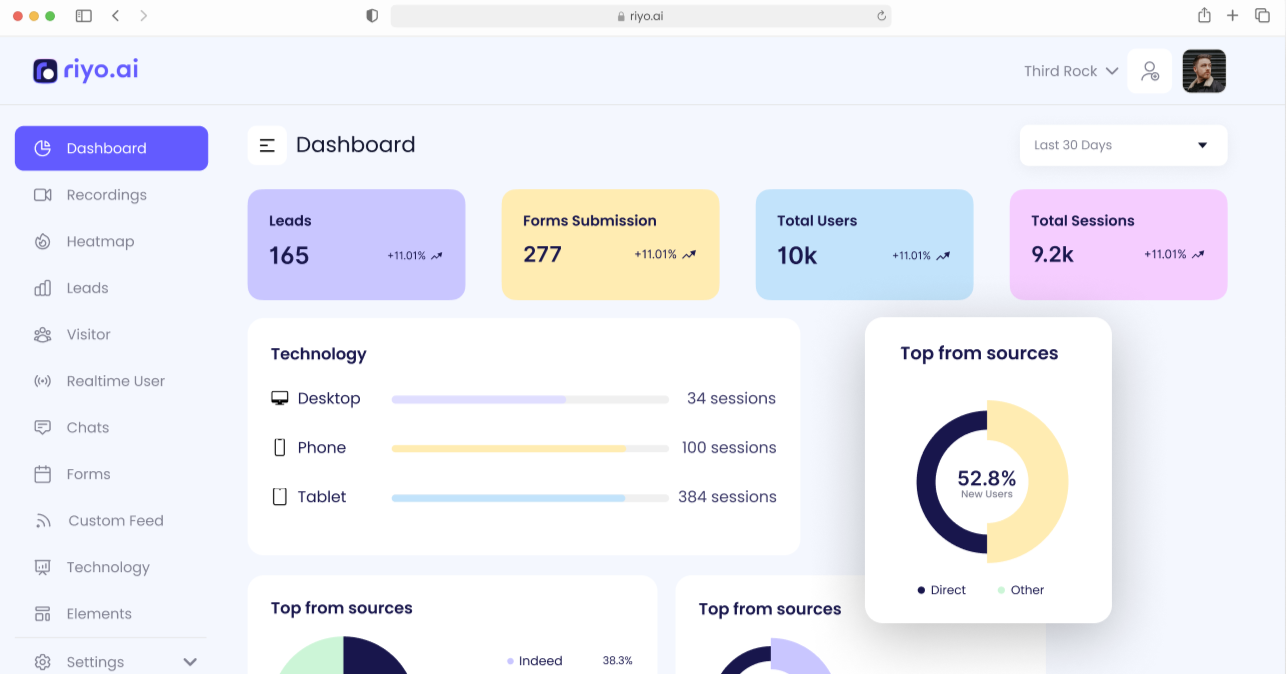The image size is (1286, 674).
Task: Click the Visitor people icon
Action: [42, 335]
